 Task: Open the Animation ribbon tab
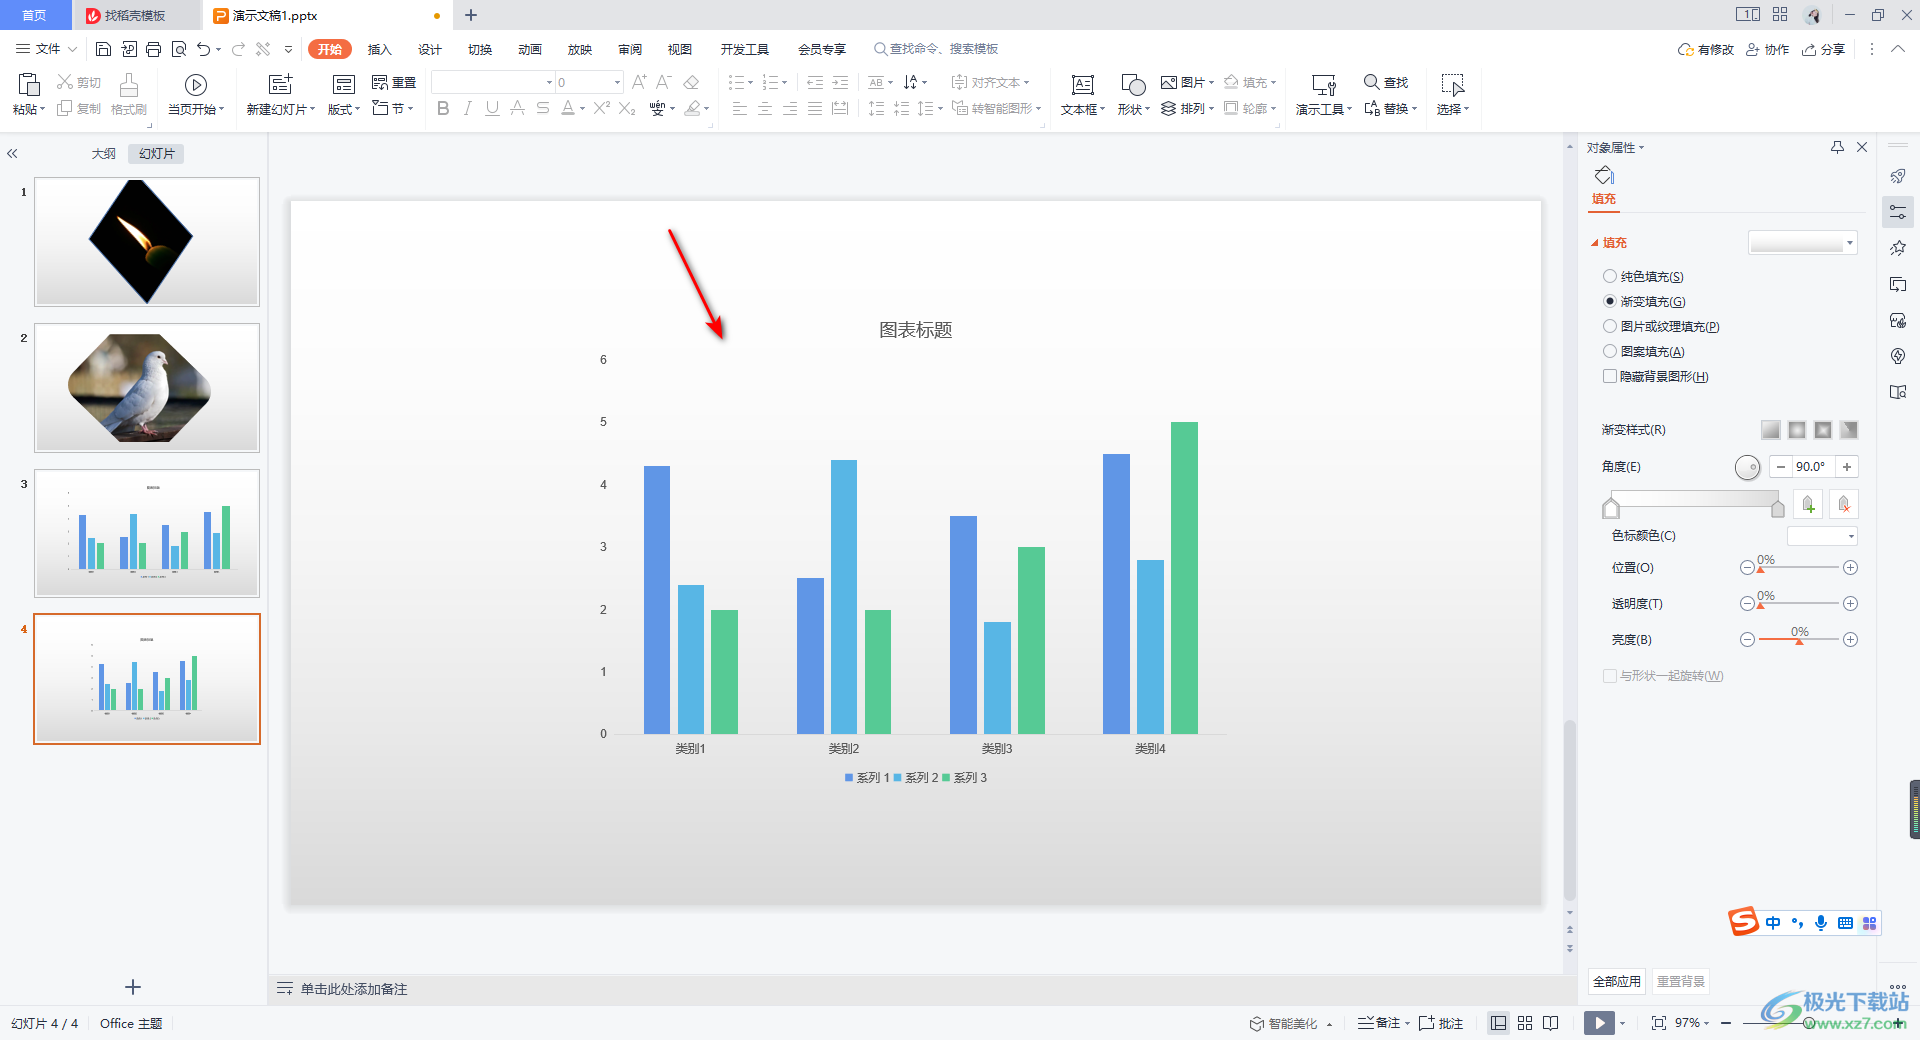pos(529,49)
